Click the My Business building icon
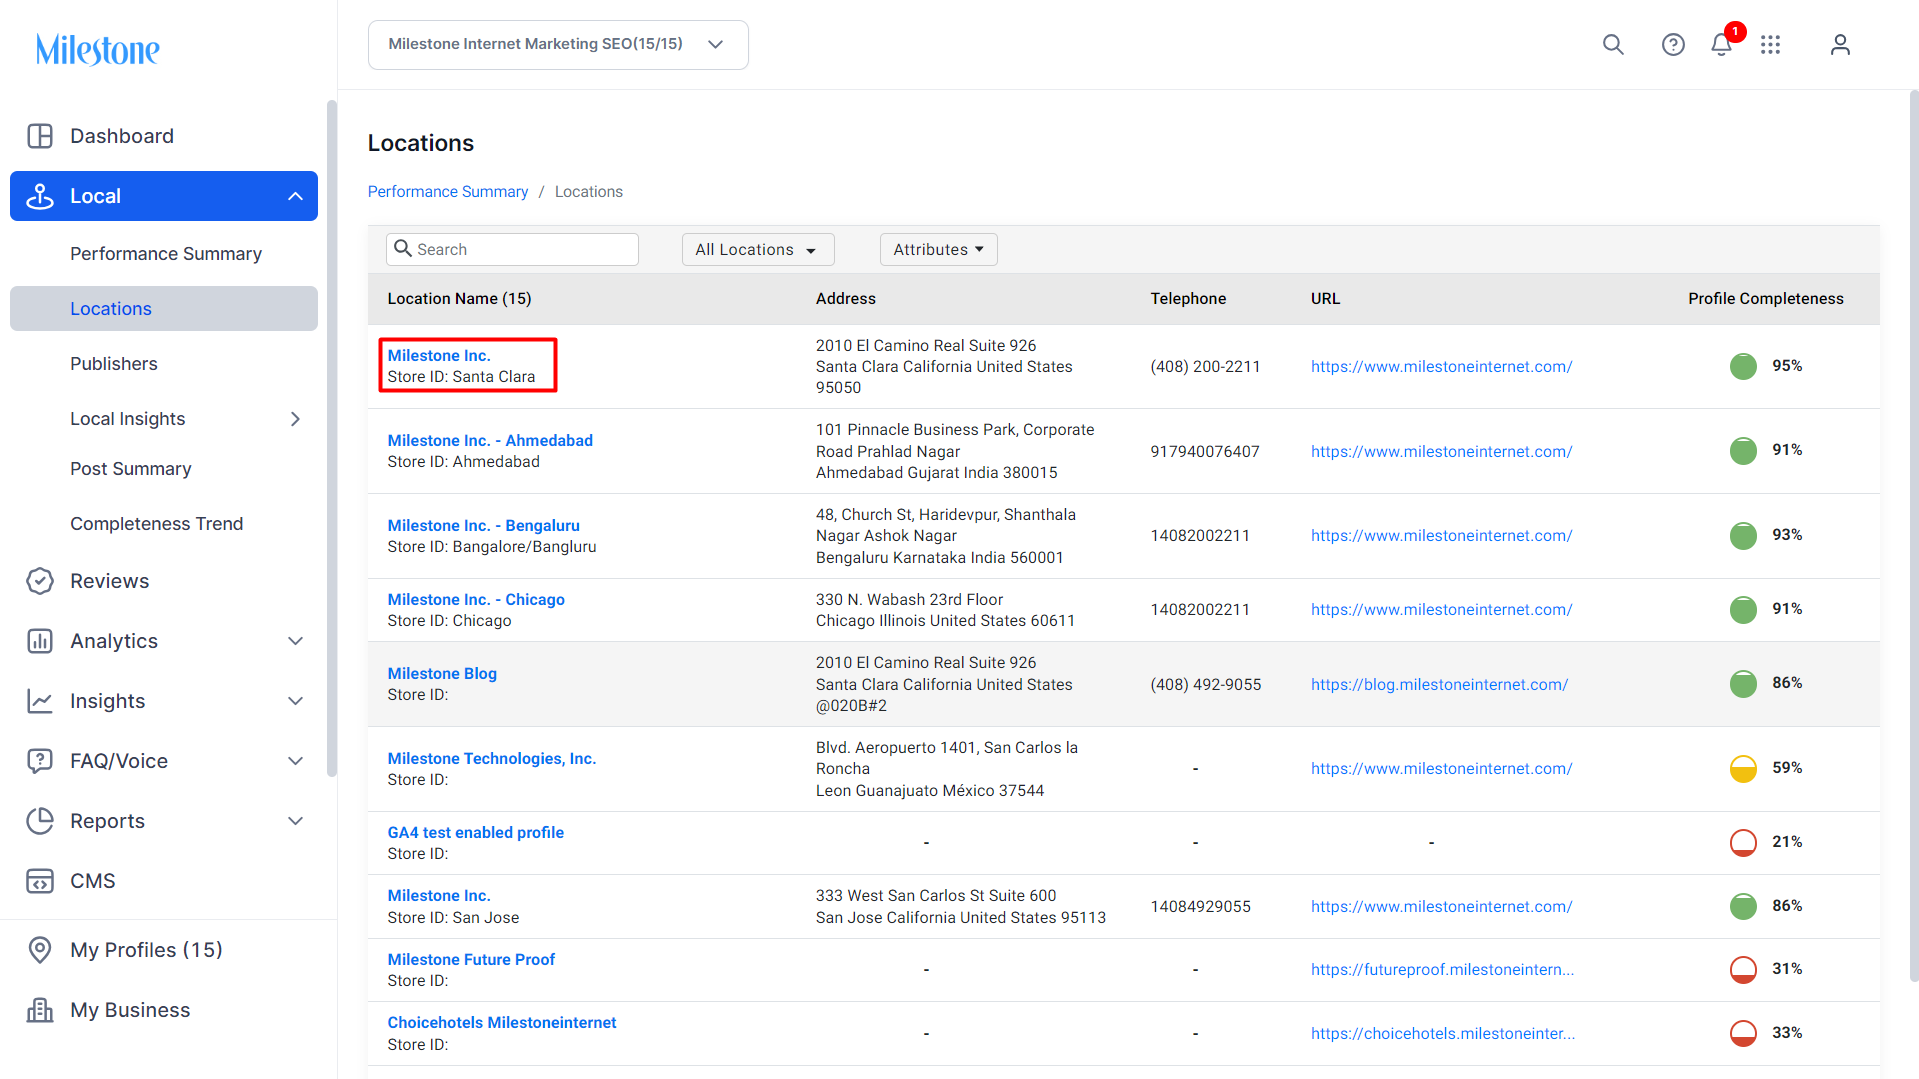 coord(40,1010)
